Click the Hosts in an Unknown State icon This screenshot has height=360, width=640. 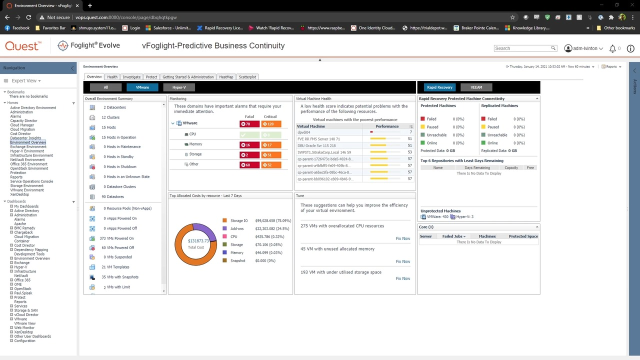[x=92, y=177]
